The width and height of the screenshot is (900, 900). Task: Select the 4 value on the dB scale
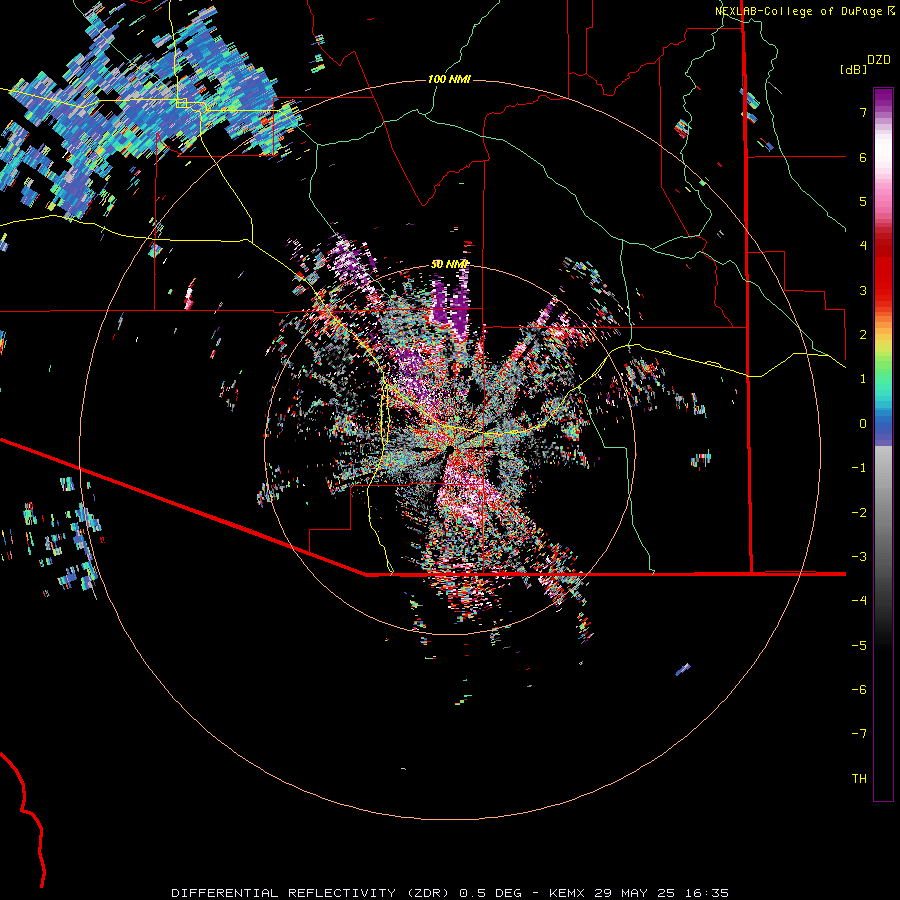click(x=863, y=246)
